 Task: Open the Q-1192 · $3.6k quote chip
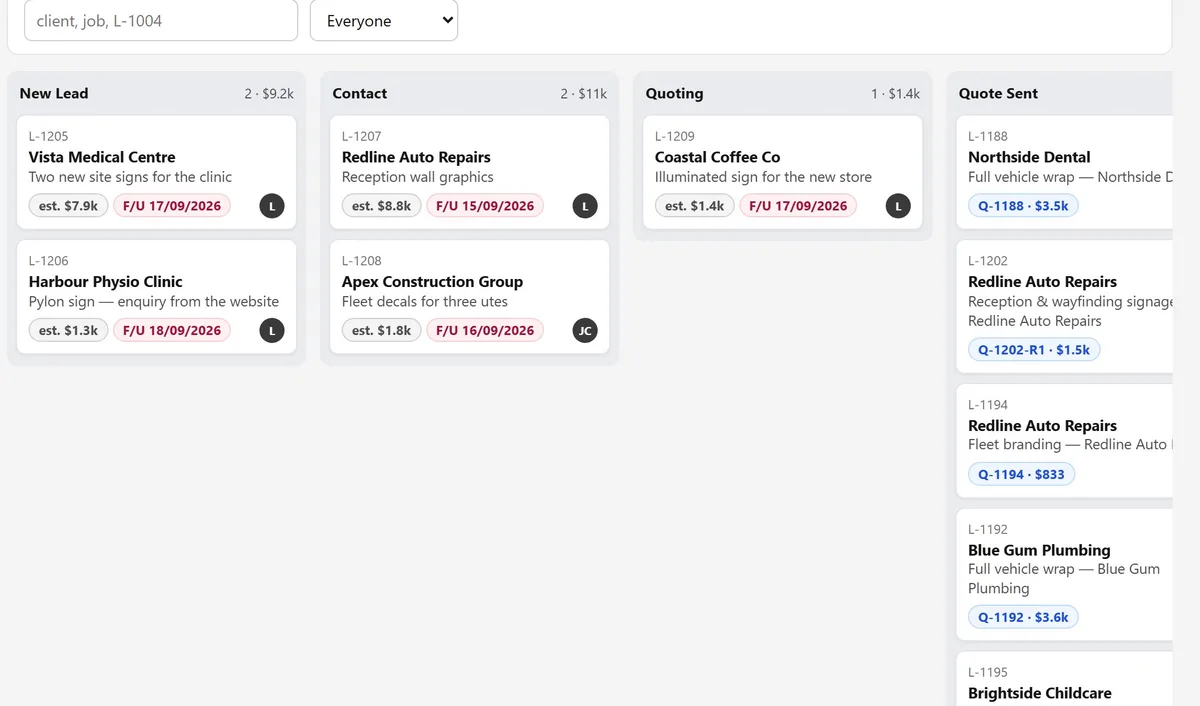click(1023, 617)
